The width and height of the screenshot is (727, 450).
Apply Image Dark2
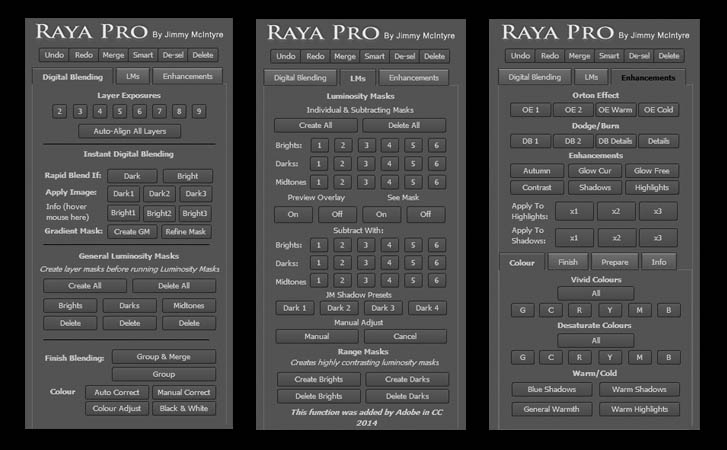[159, 194]
